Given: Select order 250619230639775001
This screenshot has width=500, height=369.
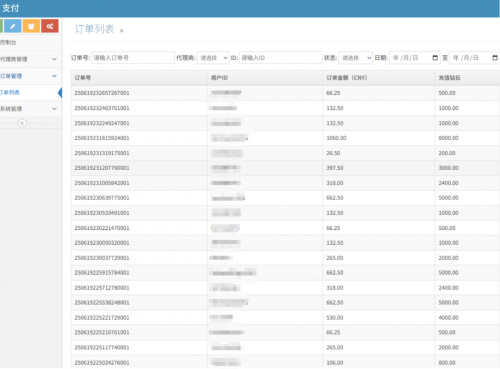Looking at the screenshot, I should tap(102, 198).
